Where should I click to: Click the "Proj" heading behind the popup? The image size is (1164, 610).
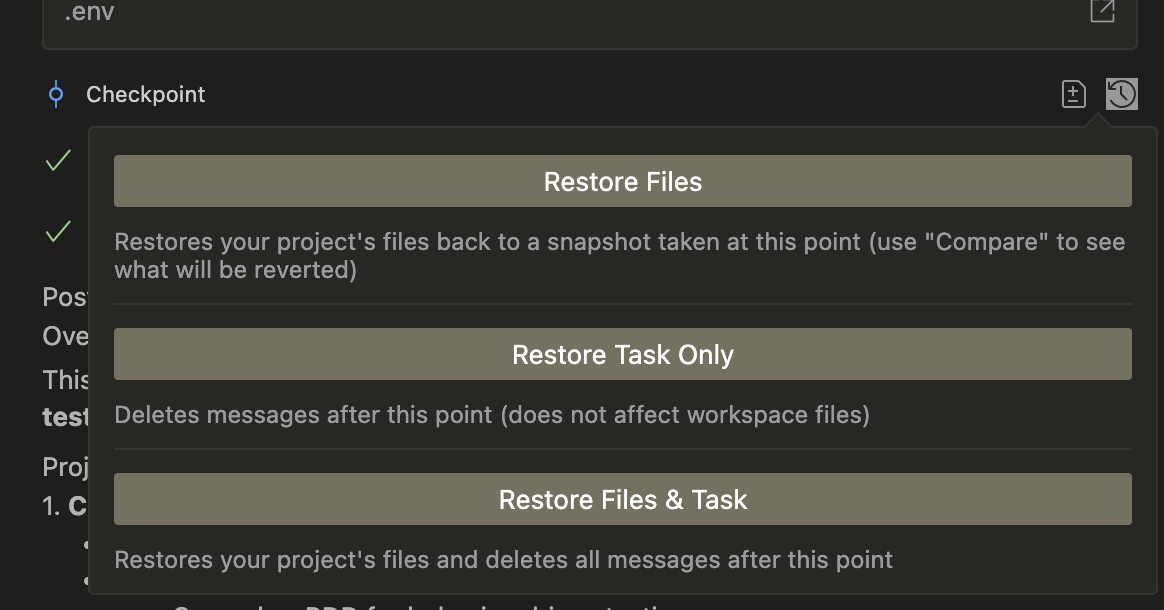coord(64,467)
